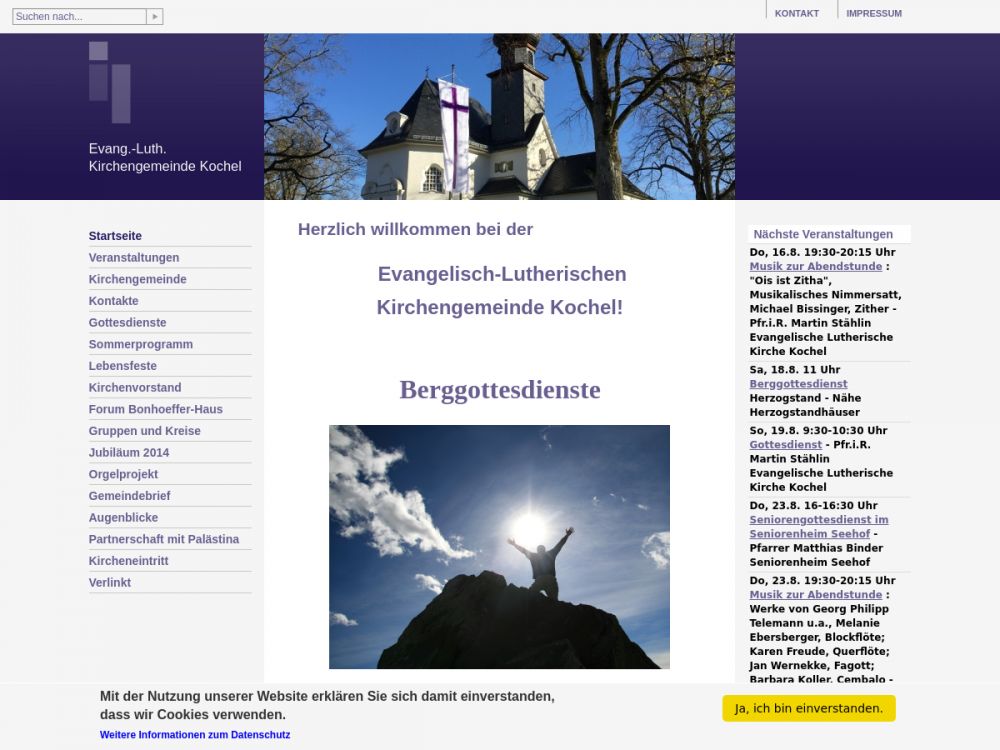The height and width of the screenshot is (750, 1000).
Task: Open first 'Musik zur Abendstunde' event link
Action: pyautogui.click(x=815, y=267)
